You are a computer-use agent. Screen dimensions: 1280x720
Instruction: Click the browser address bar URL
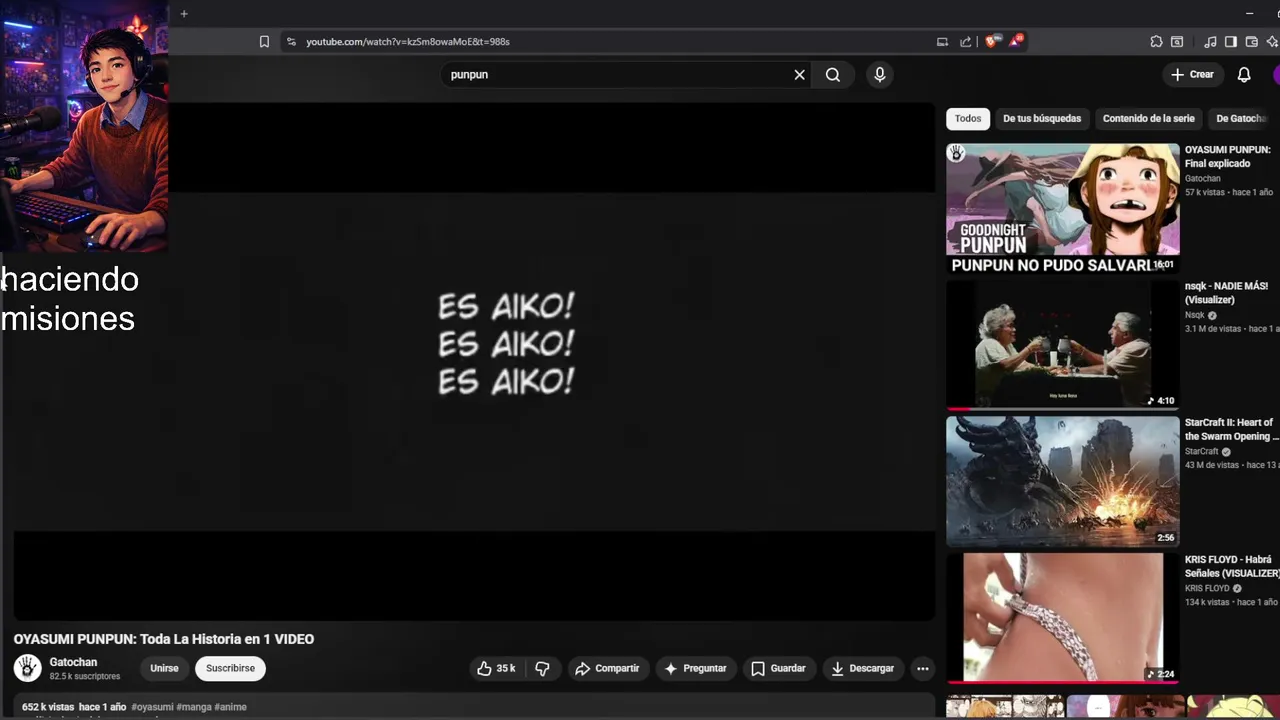pos(408,42)
